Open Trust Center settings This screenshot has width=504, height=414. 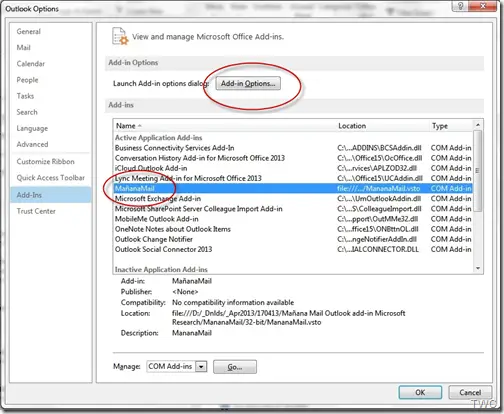tap(36, 211)
